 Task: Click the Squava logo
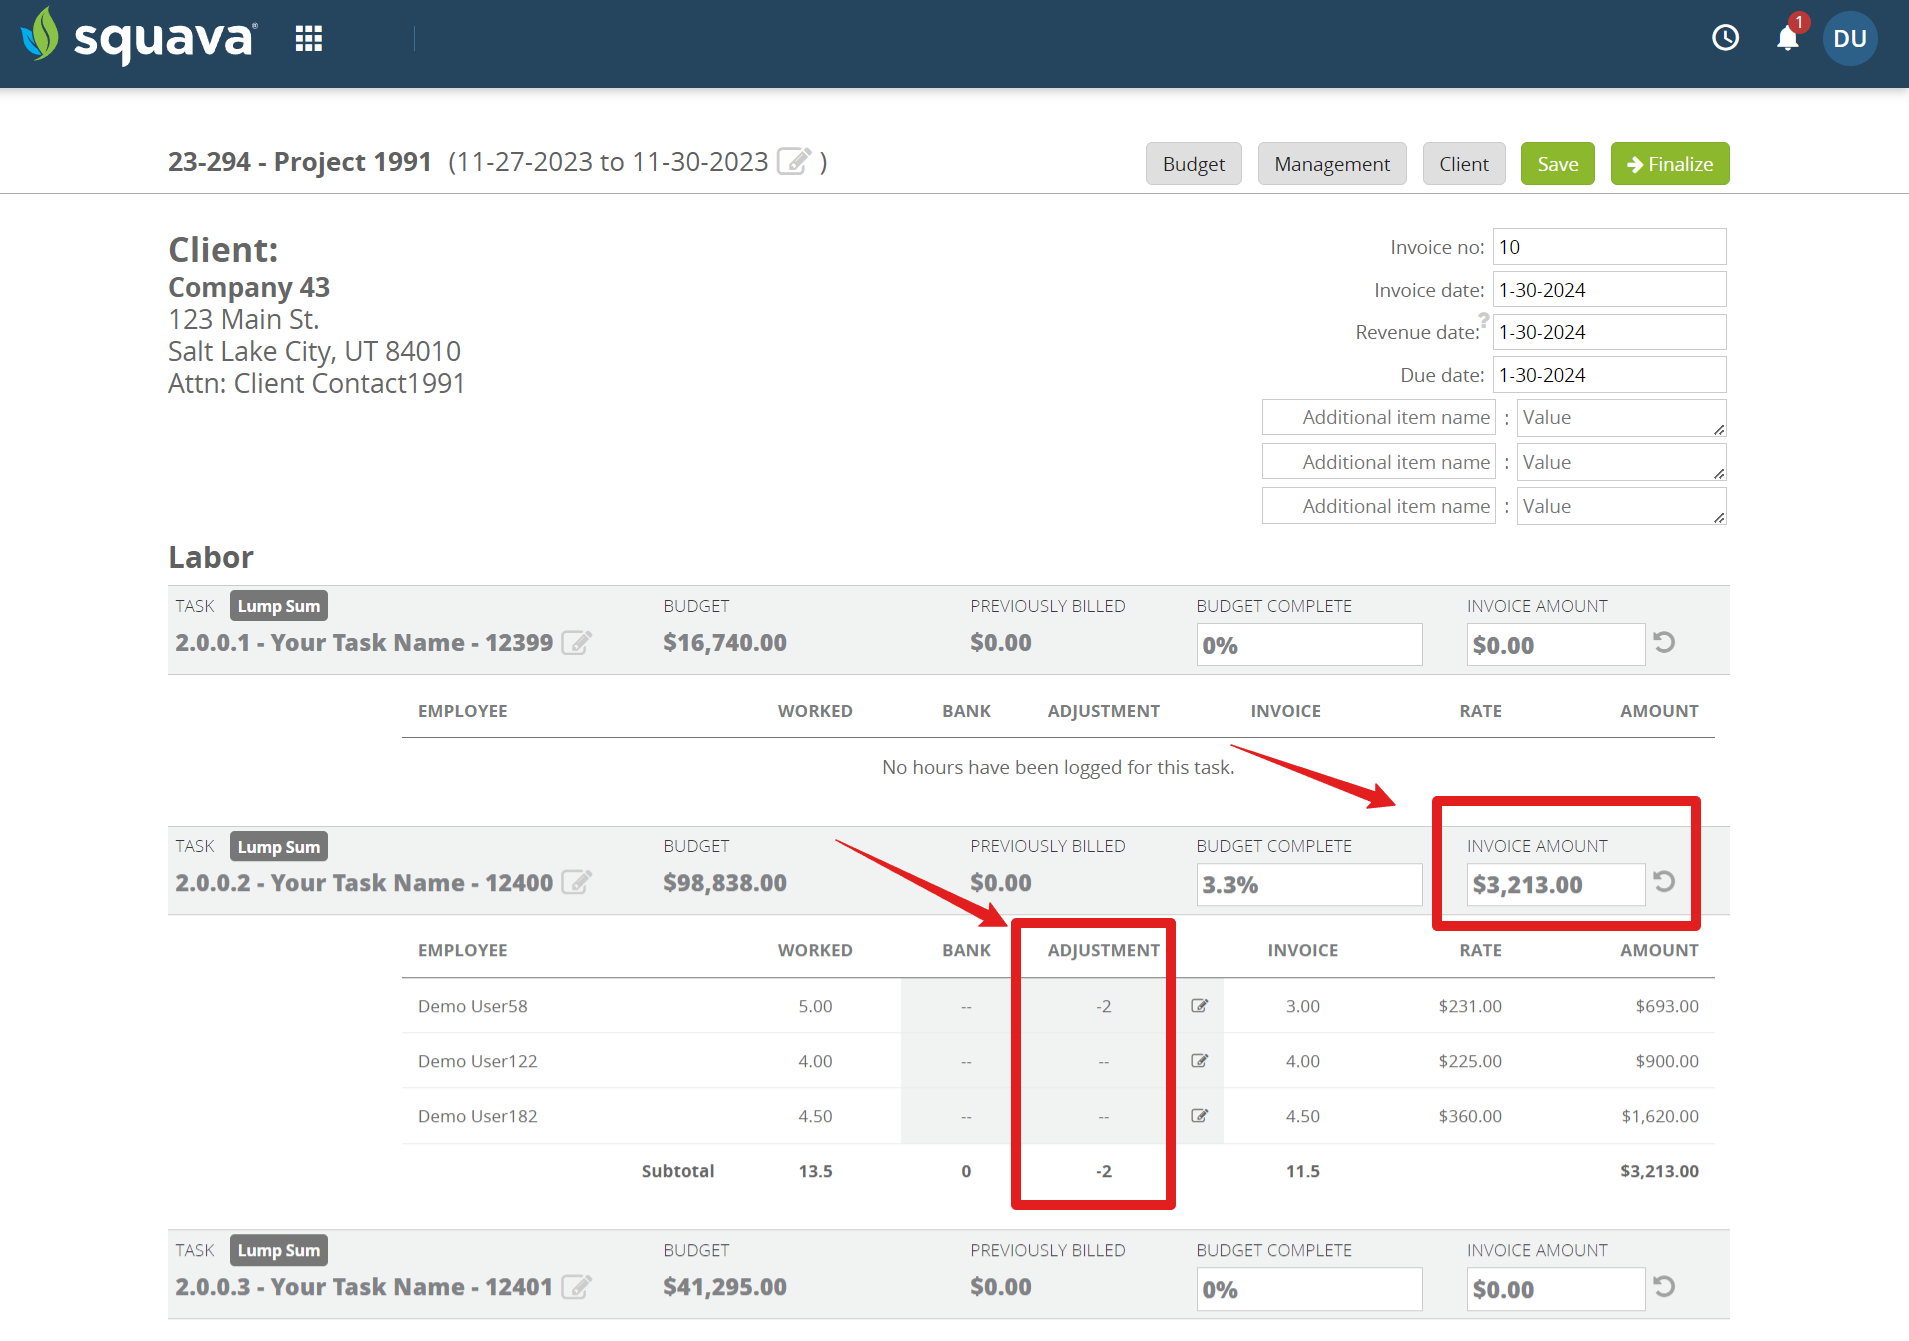coord(139,37)
